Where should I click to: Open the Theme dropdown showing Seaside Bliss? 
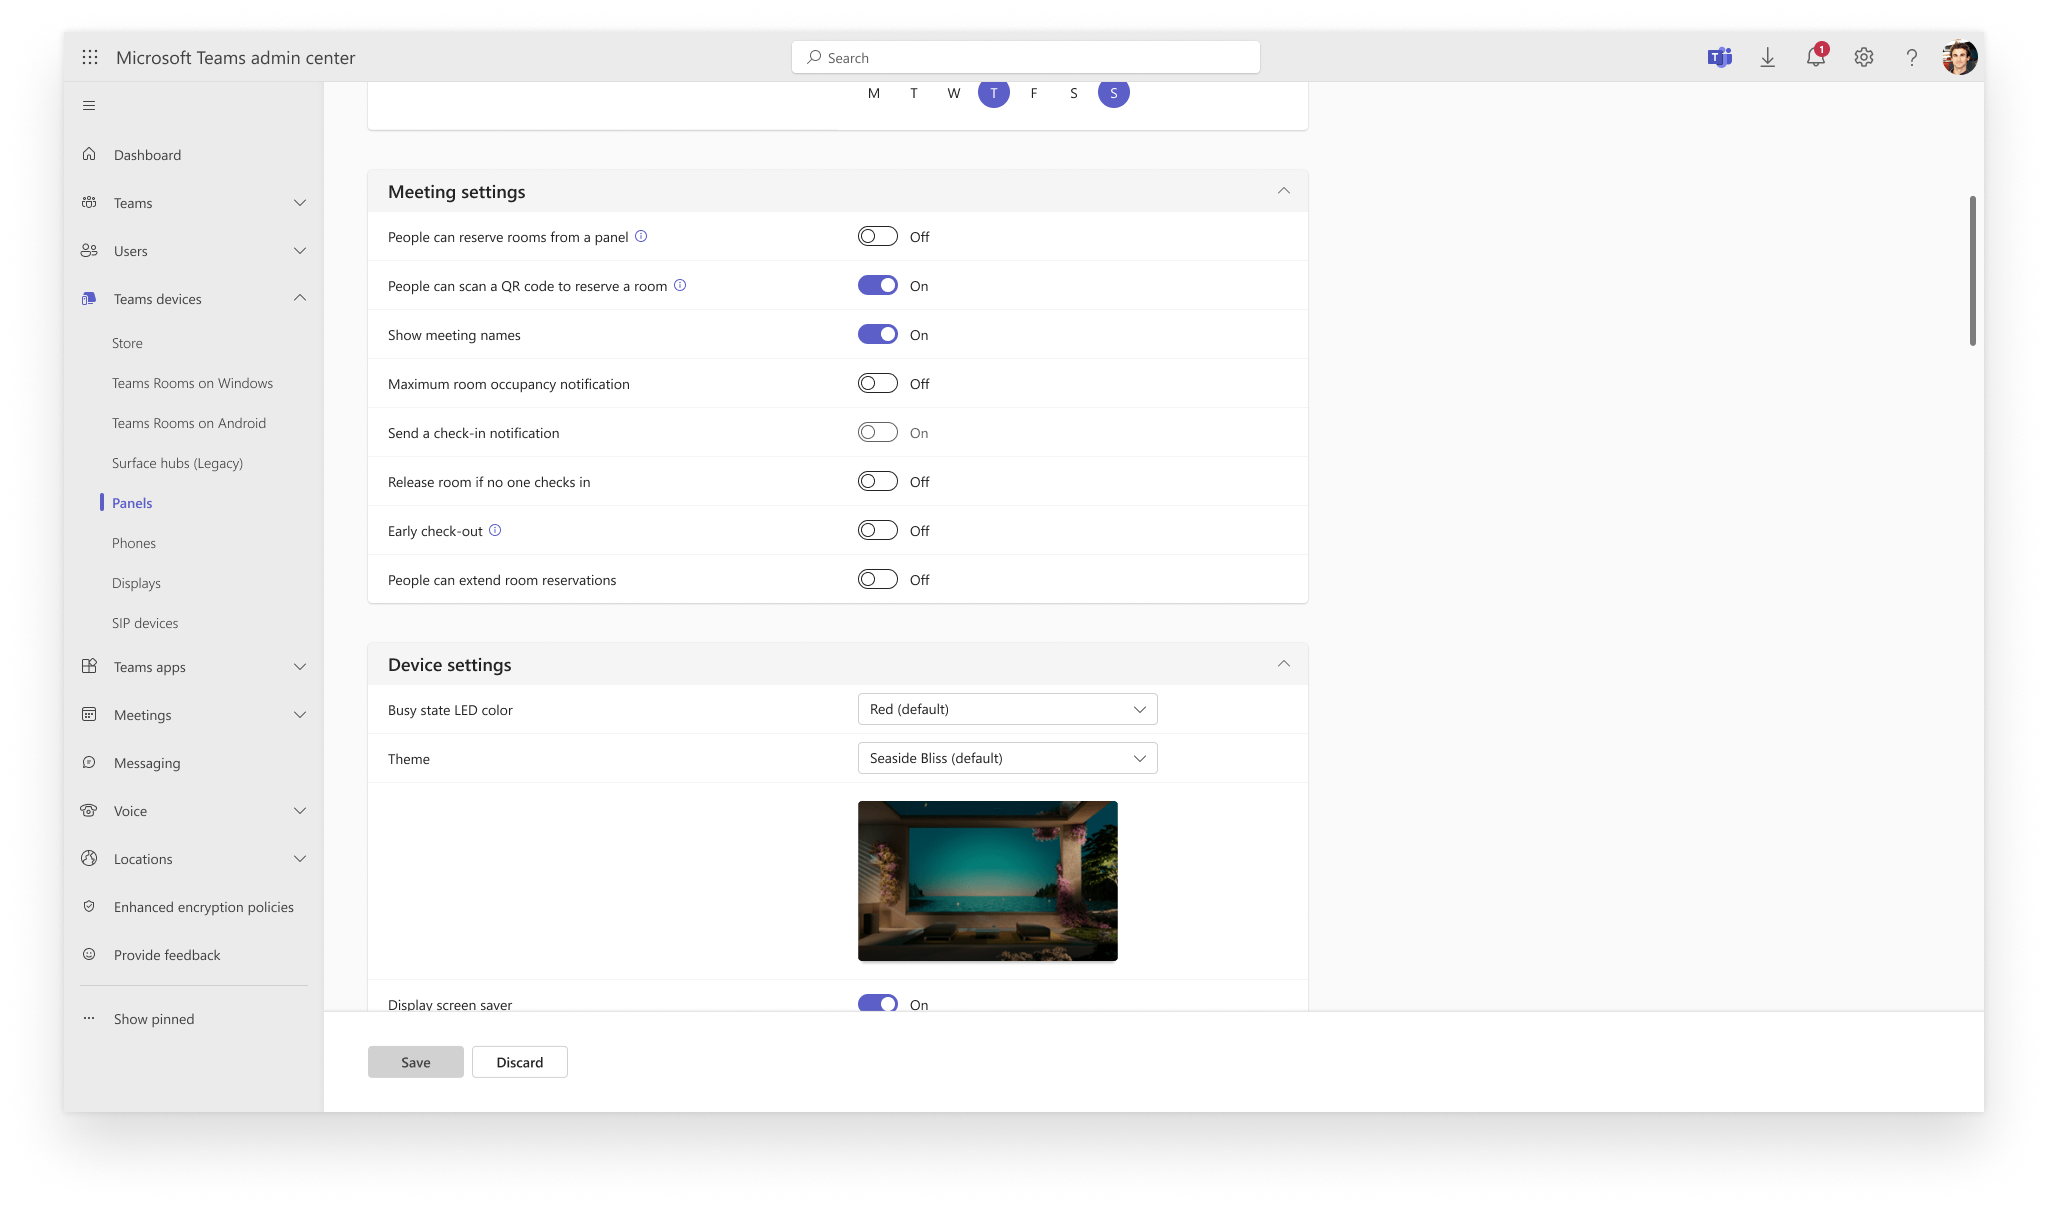click(x=1006, y=758)
